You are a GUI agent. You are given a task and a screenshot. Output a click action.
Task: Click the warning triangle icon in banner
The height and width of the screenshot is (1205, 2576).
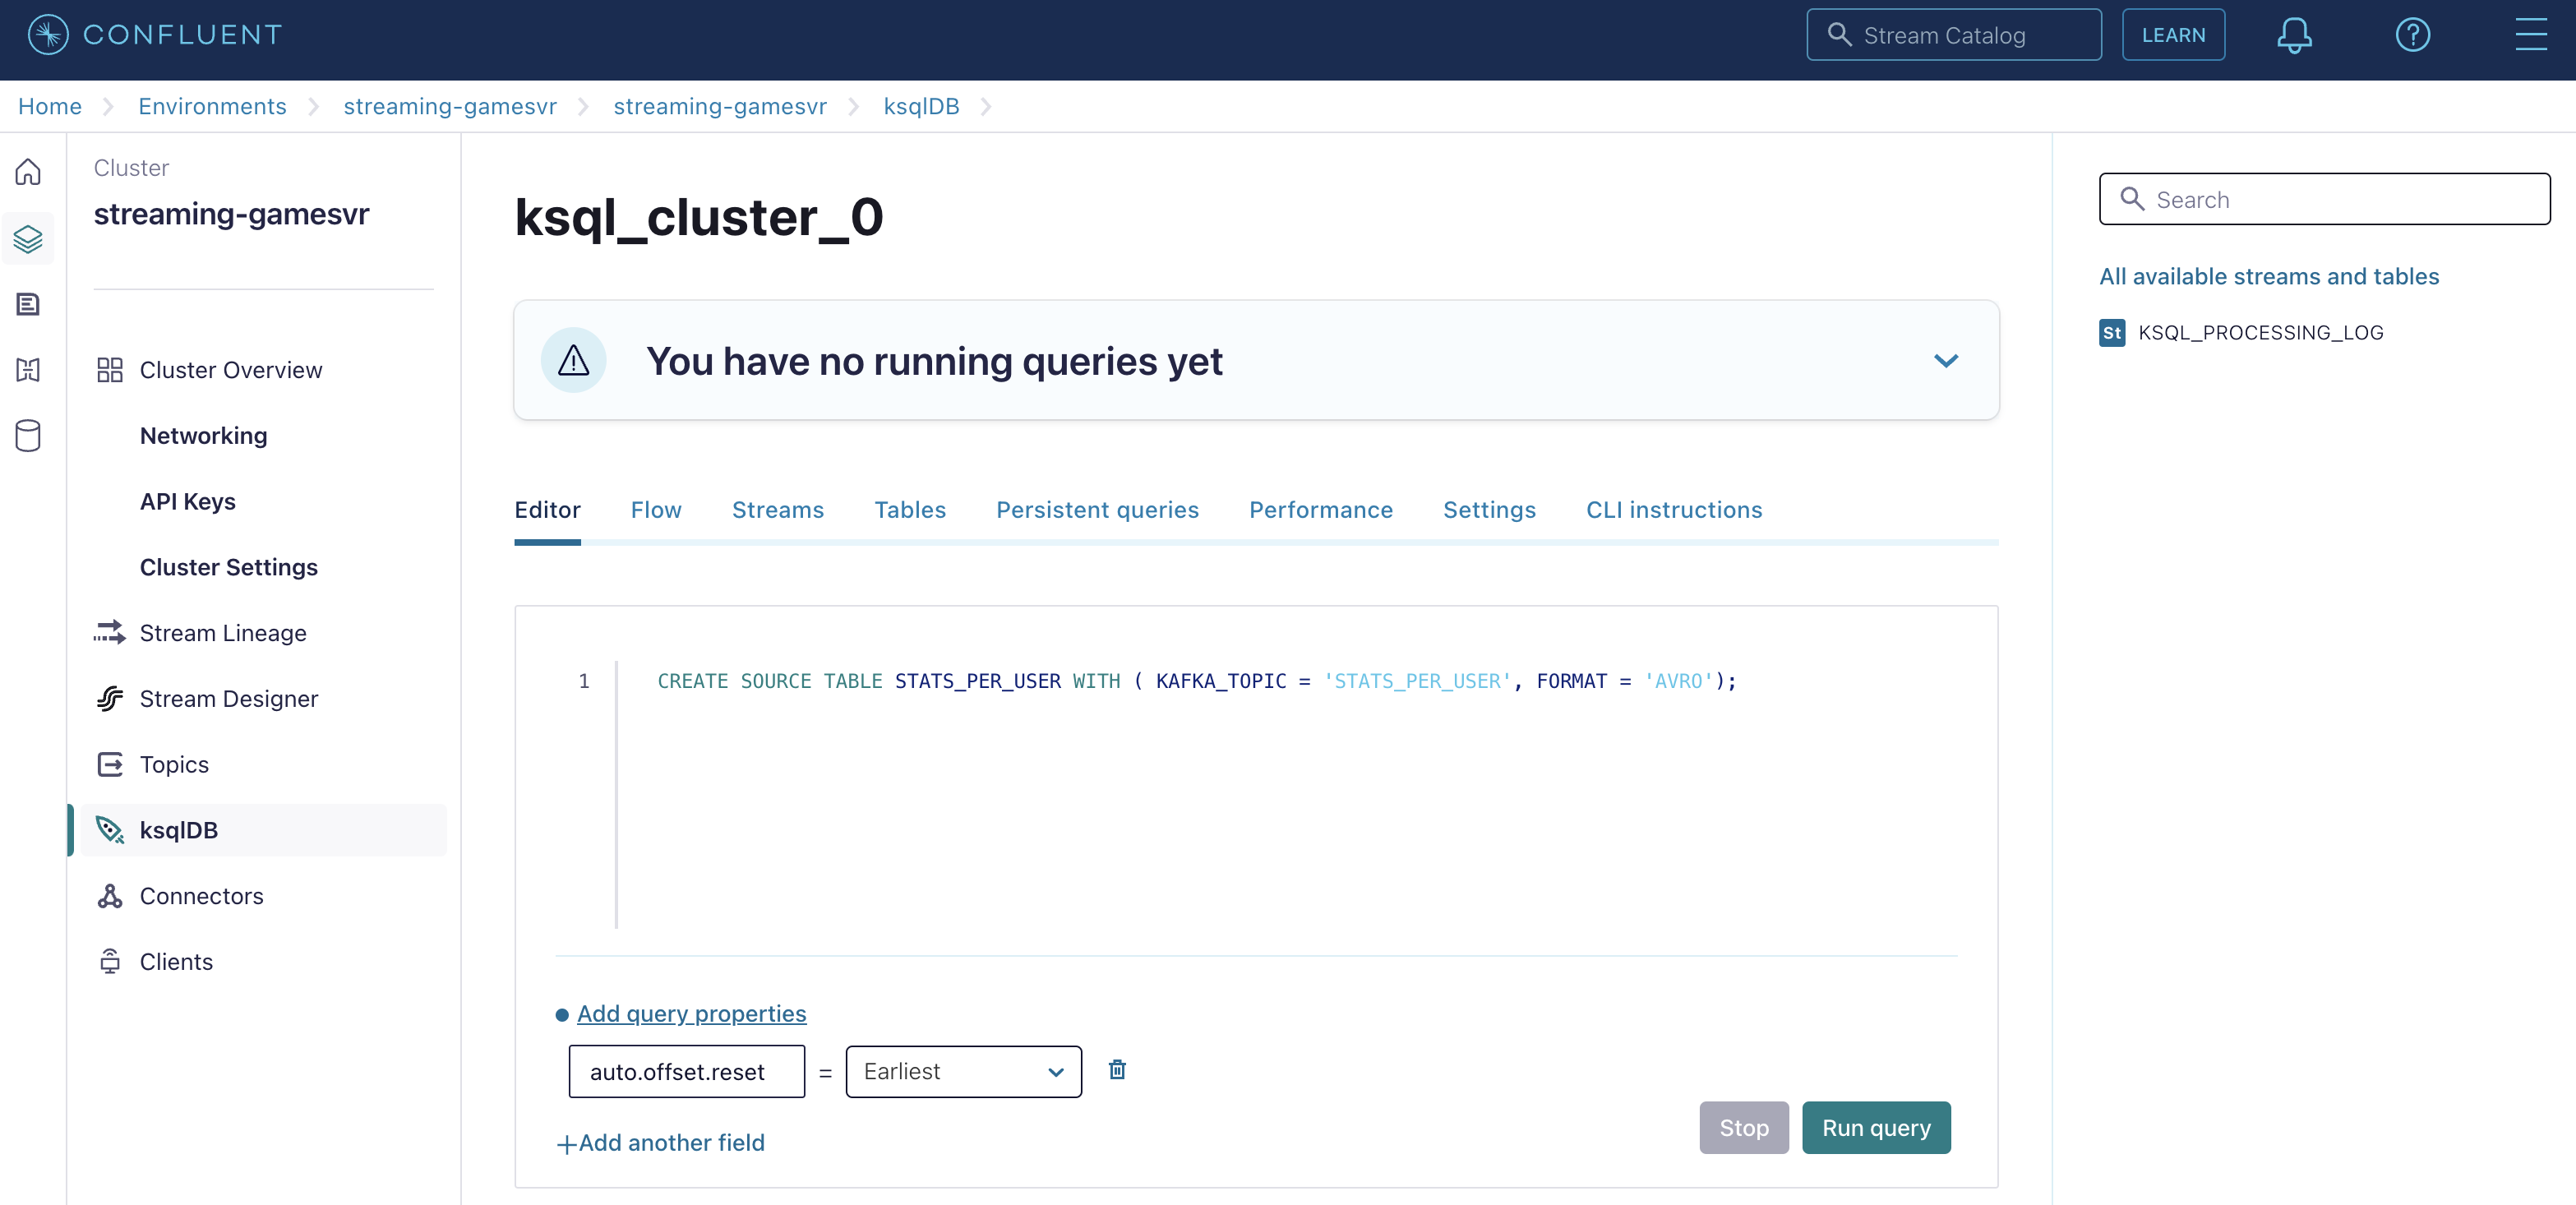pos(573,360)
